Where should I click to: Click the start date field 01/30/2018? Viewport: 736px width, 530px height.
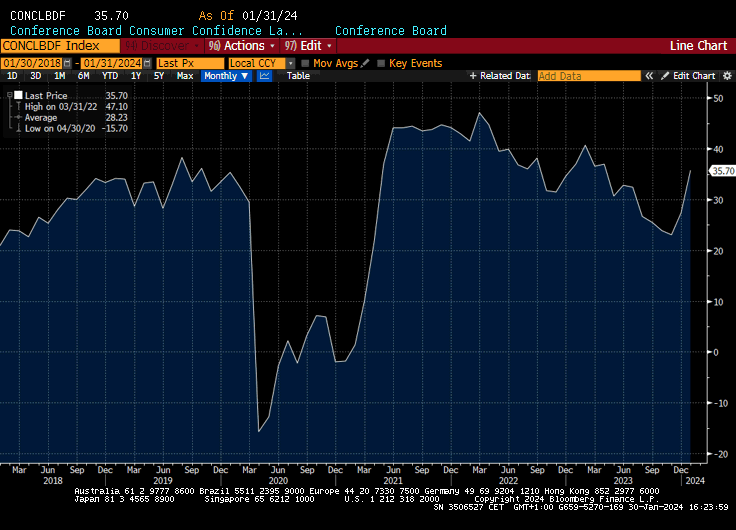tap(32, 63)
